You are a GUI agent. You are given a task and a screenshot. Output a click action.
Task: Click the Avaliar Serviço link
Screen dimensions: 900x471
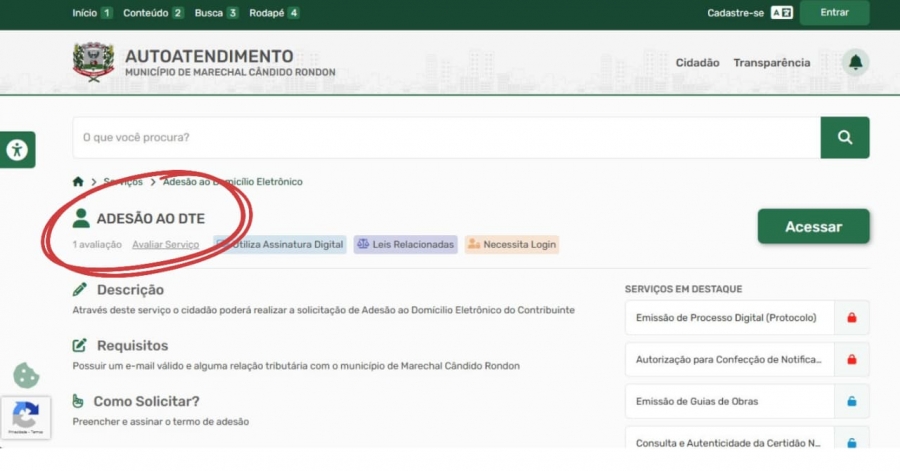pos(165,244)
